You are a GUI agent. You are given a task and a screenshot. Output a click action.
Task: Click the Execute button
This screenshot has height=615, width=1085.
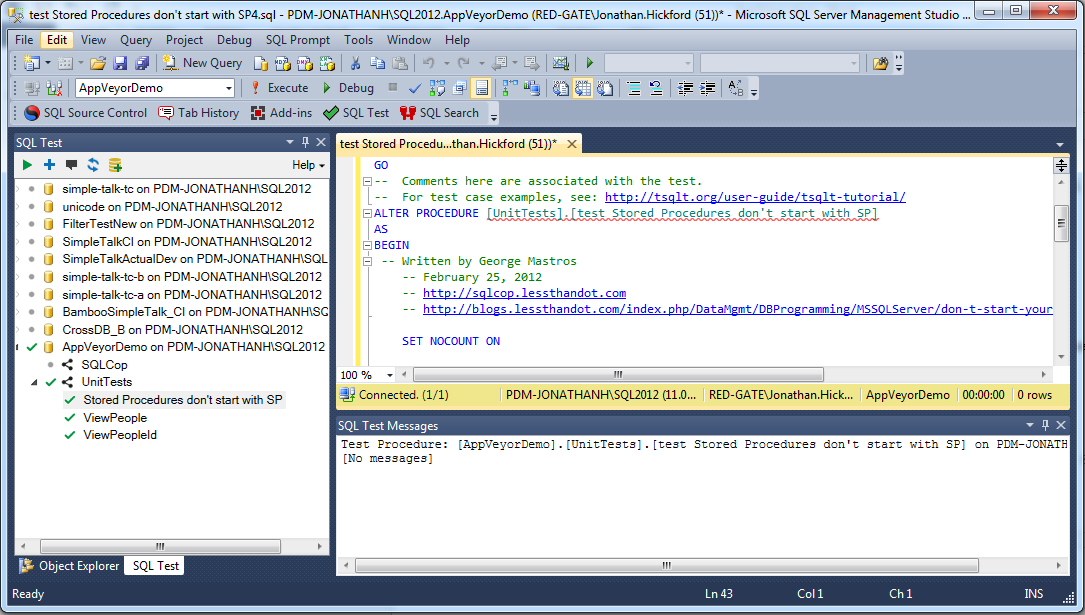tap(279, 88)
